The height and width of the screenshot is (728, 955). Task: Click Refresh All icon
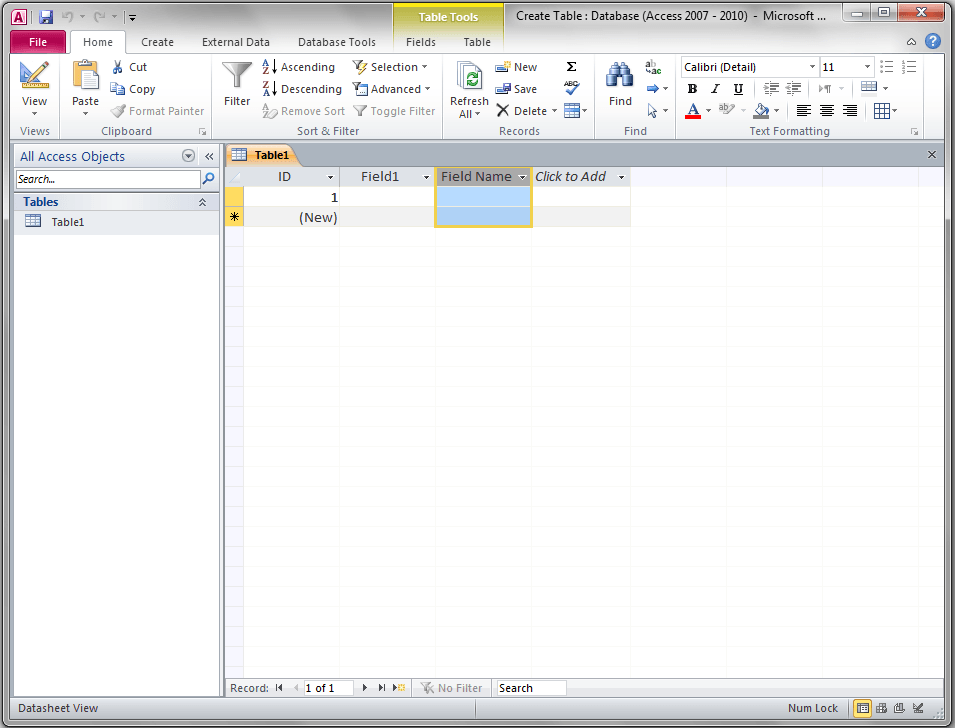(x=470, y=77)
